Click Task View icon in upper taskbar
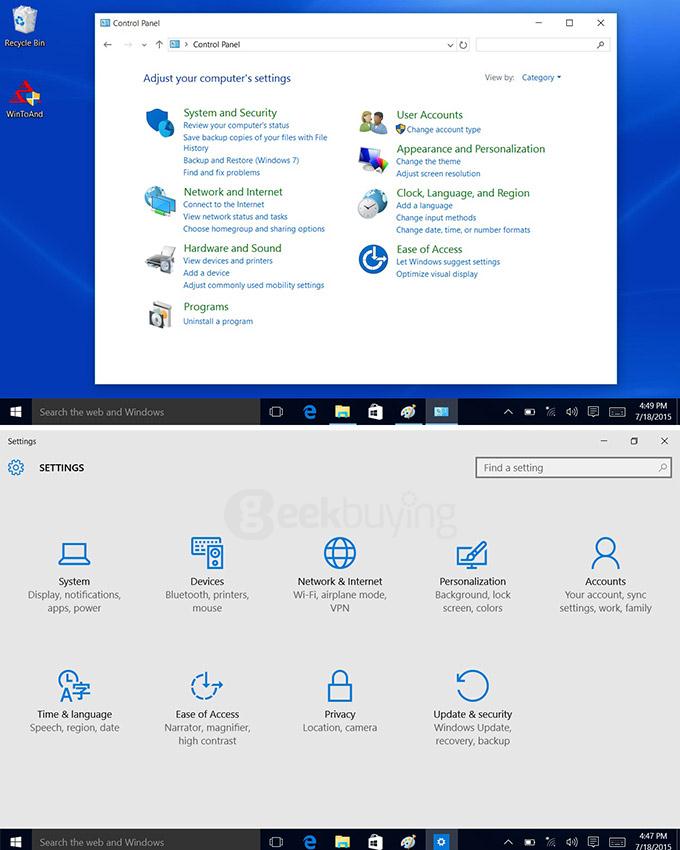680x850 pixels. (x=276, y=412)
